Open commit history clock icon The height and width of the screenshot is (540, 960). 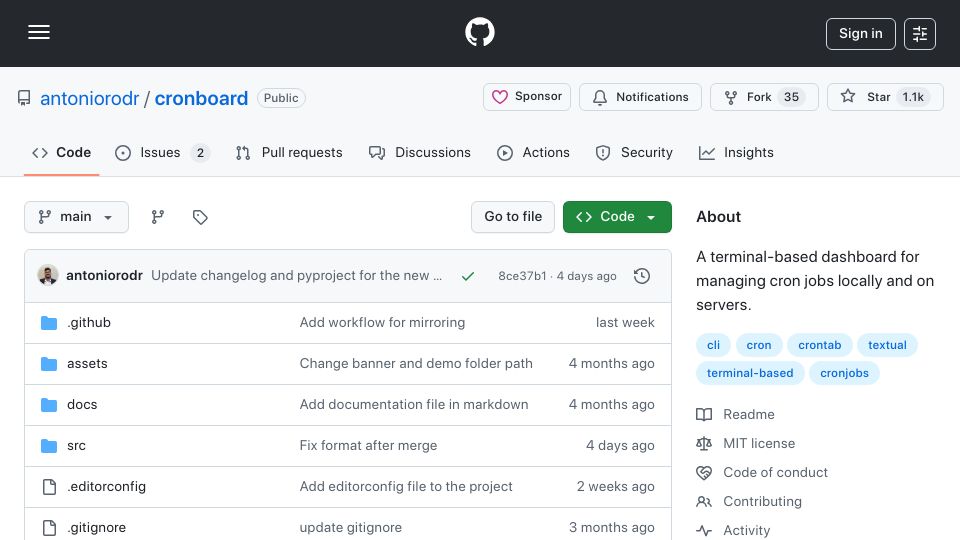(642, 276)
